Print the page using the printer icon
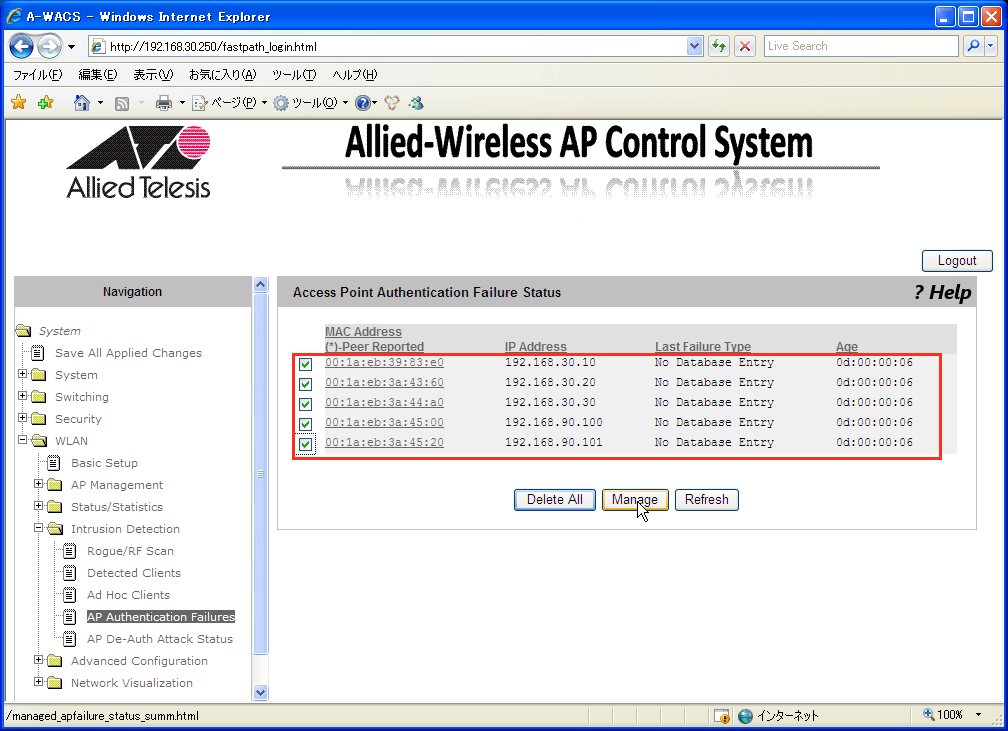Image resolution: width=1008 pixels, height=731 pixels. point(164,103)
